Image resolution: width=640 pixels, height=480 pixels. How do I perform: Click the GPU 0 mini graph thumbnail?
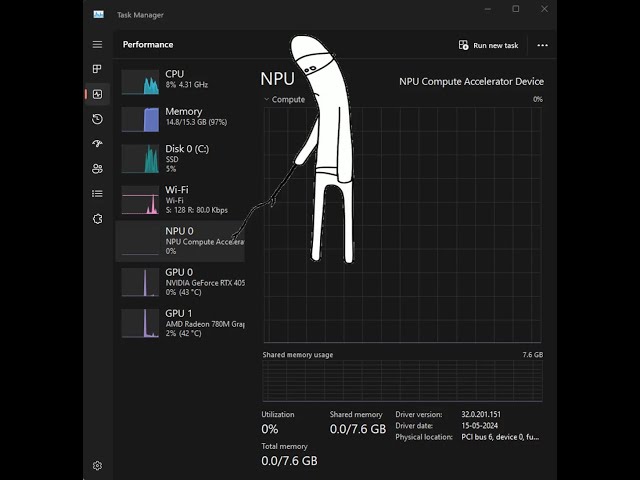(140, 282)
